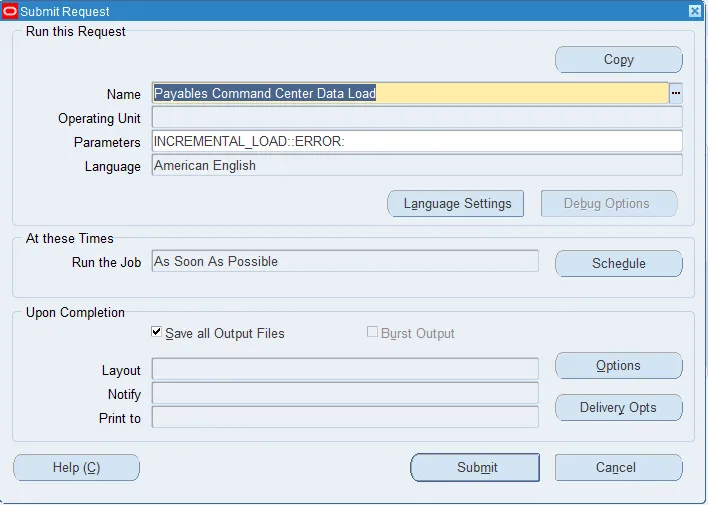Viewport: 708px width, 505px height.
Task: Open the Schedule dialog
Action: pyautogui.click(x=619, y=263)
